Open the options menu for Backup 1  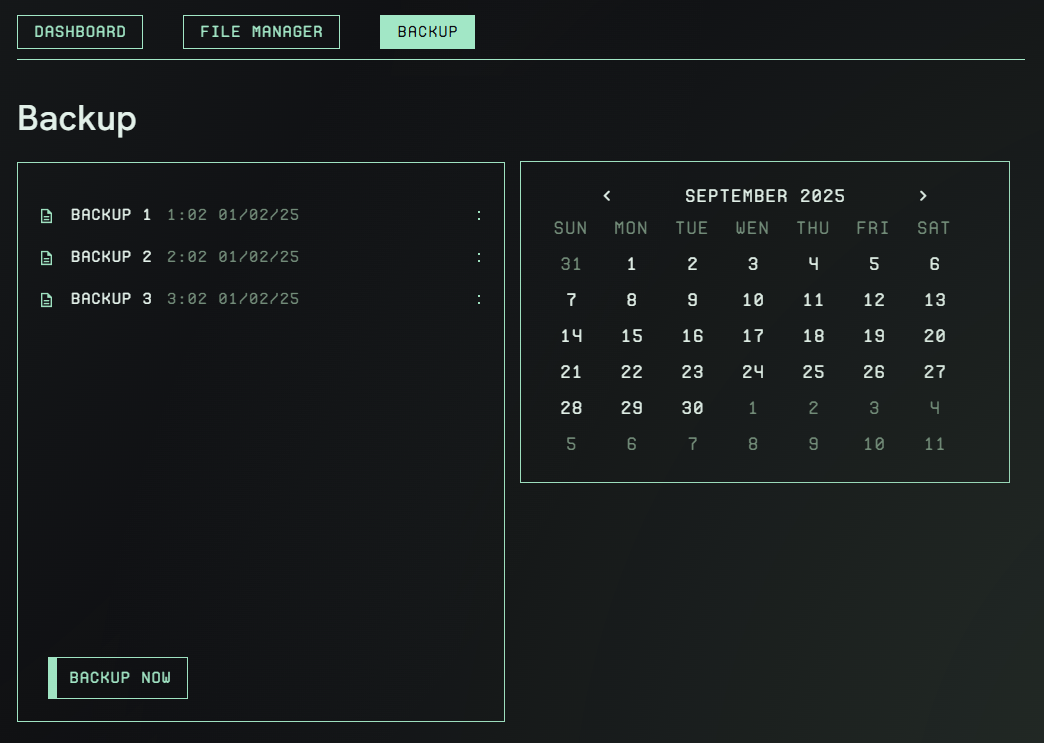pos(479,215)
